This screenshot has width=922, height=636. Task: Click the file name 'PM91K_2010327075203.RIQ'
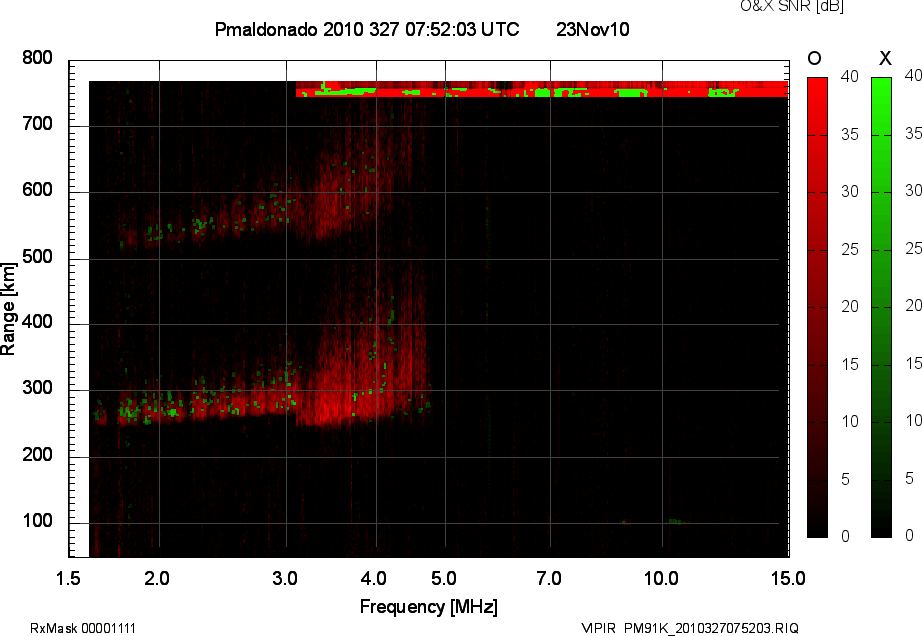pos(711,628)
